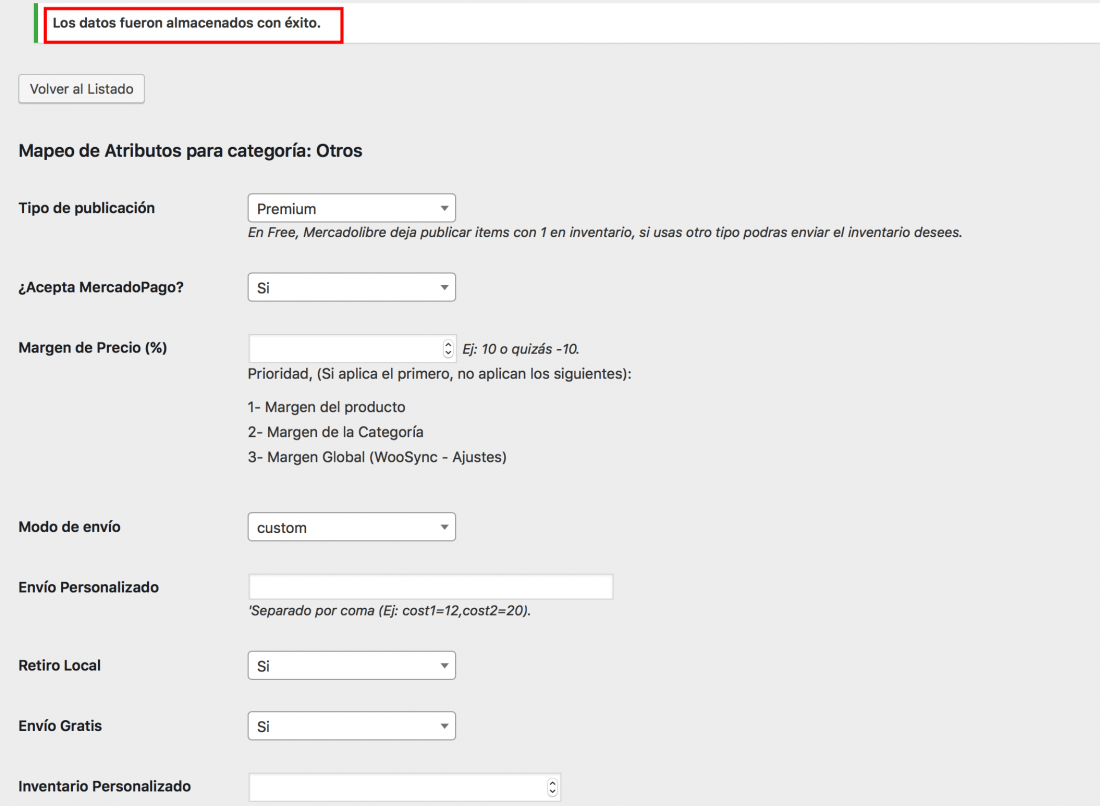The image size is (1100, 806).
Task: Click the Margen de Precio stepper arrows
Action: coord(448,349)
